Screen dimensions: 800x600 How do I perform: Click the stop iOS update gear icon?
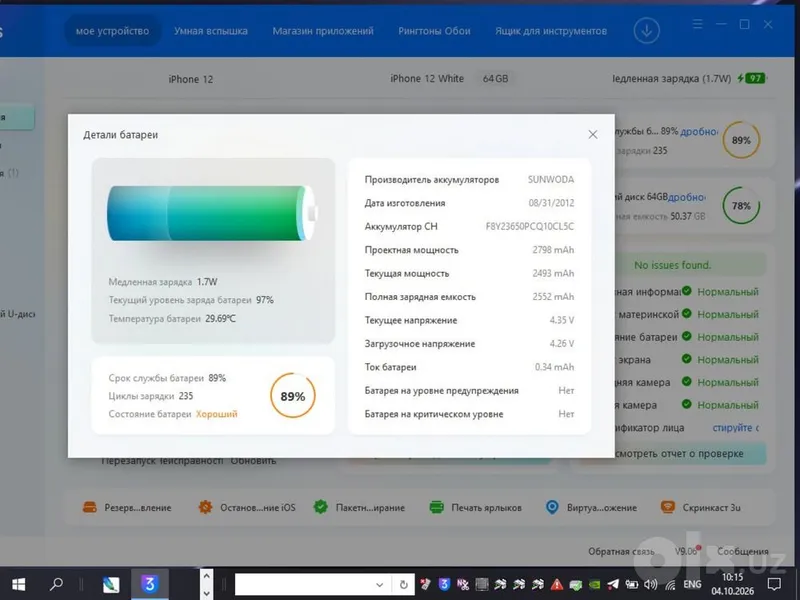pyautogui.click(x=205, y=507)
